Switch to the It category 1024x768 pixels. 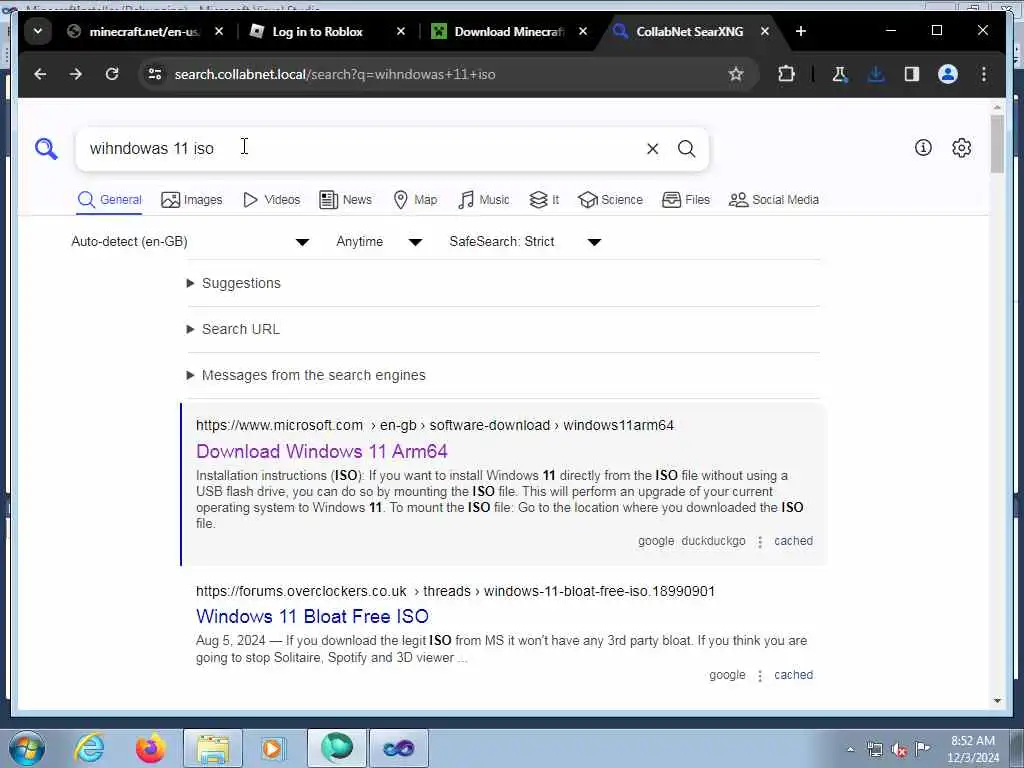click(x=544, y=200)
